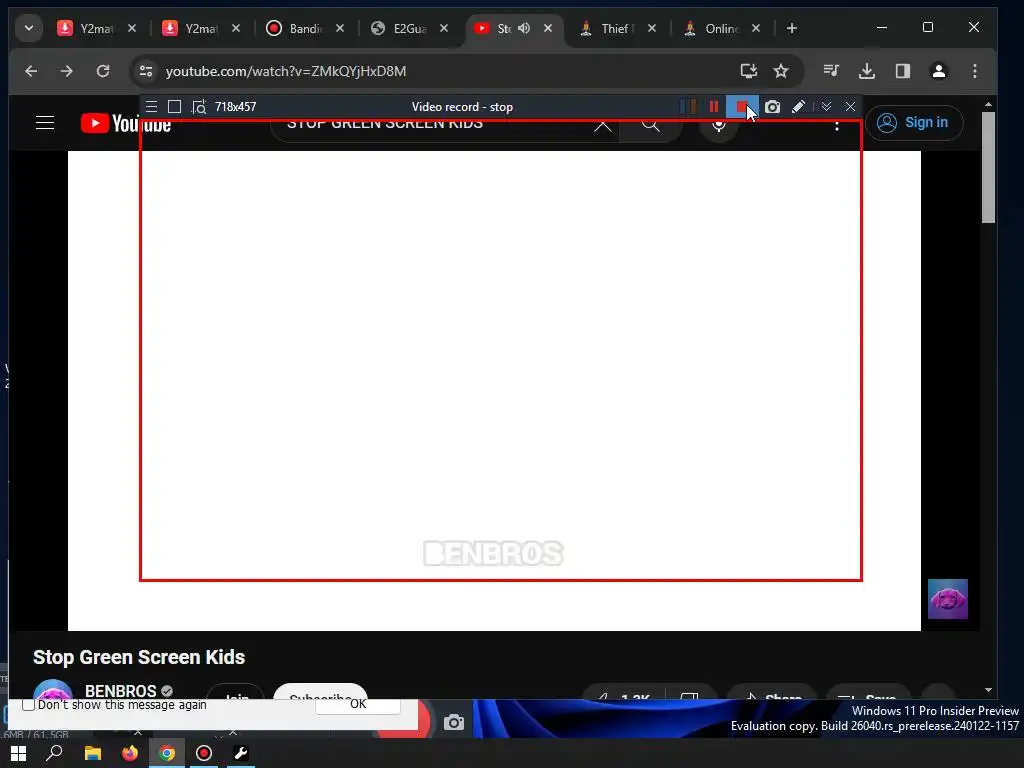Open Bandicam from the taskbar
The width and height of the screenshot is (1024, 768).
pos(204,753)
